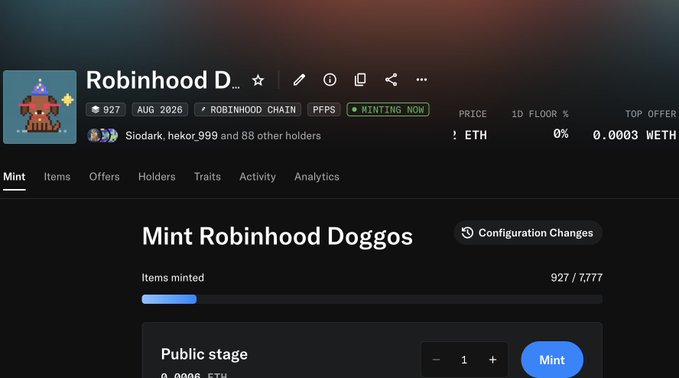Click the TOP OFFER column label
The width and height of the screenshot is (679, 378).
tap(650, 114)
